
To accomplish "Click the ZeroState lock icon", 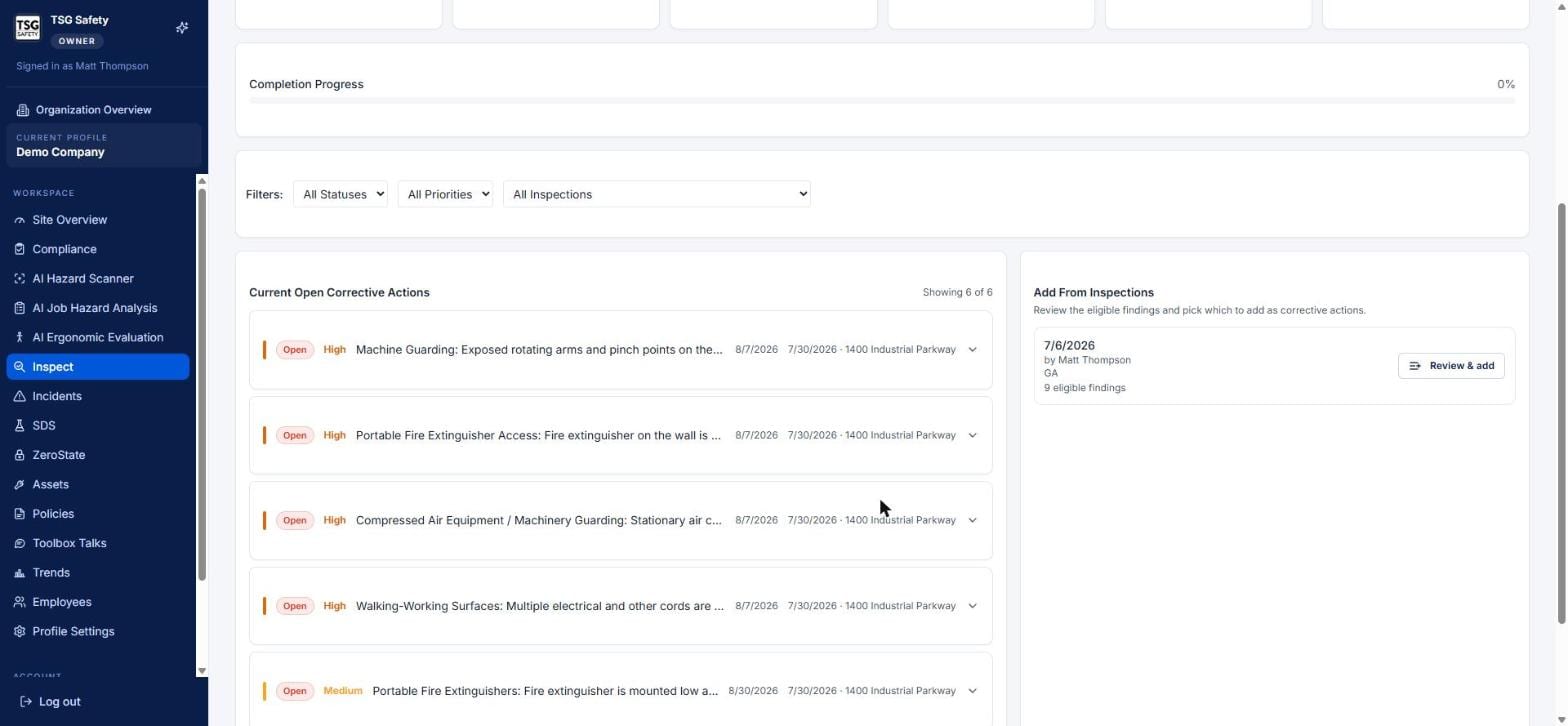I will click(20, 455).
